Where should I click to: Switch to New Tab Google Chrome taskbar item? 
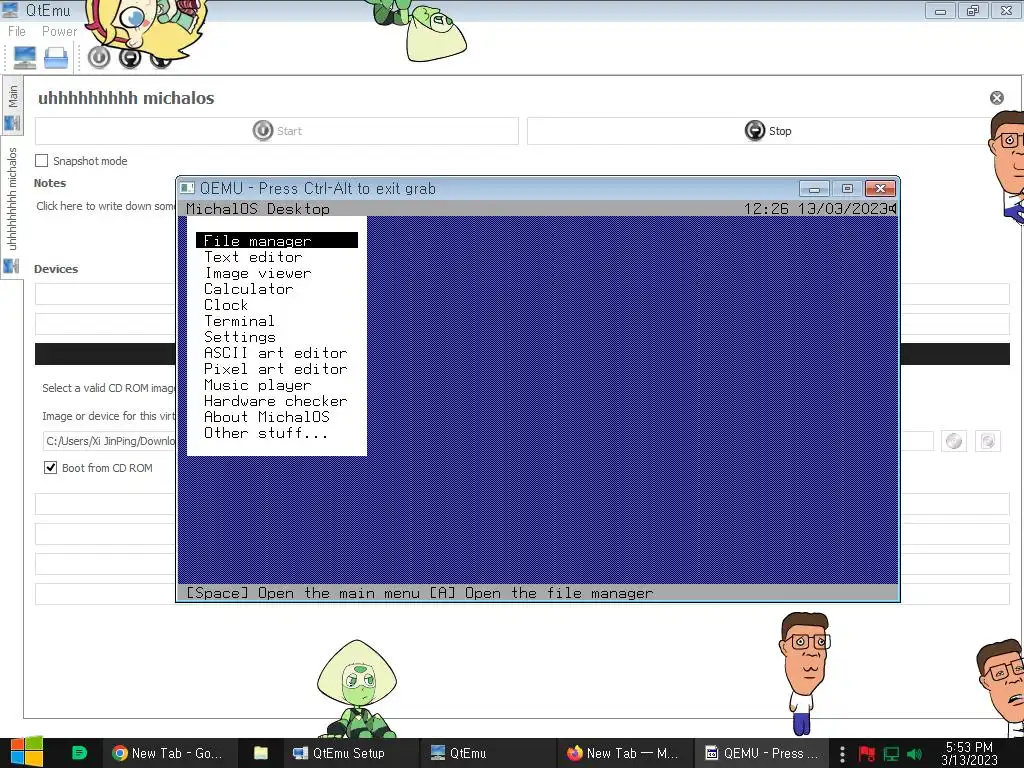pos(168,753)
